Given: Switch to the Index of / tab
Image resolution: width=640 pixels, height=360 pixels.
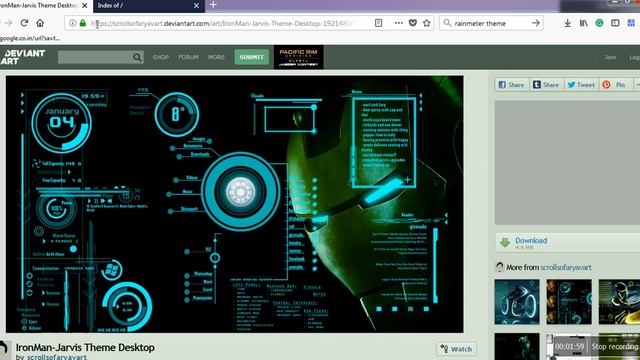Looking at the screenshot, I should (x=149, y=6).
